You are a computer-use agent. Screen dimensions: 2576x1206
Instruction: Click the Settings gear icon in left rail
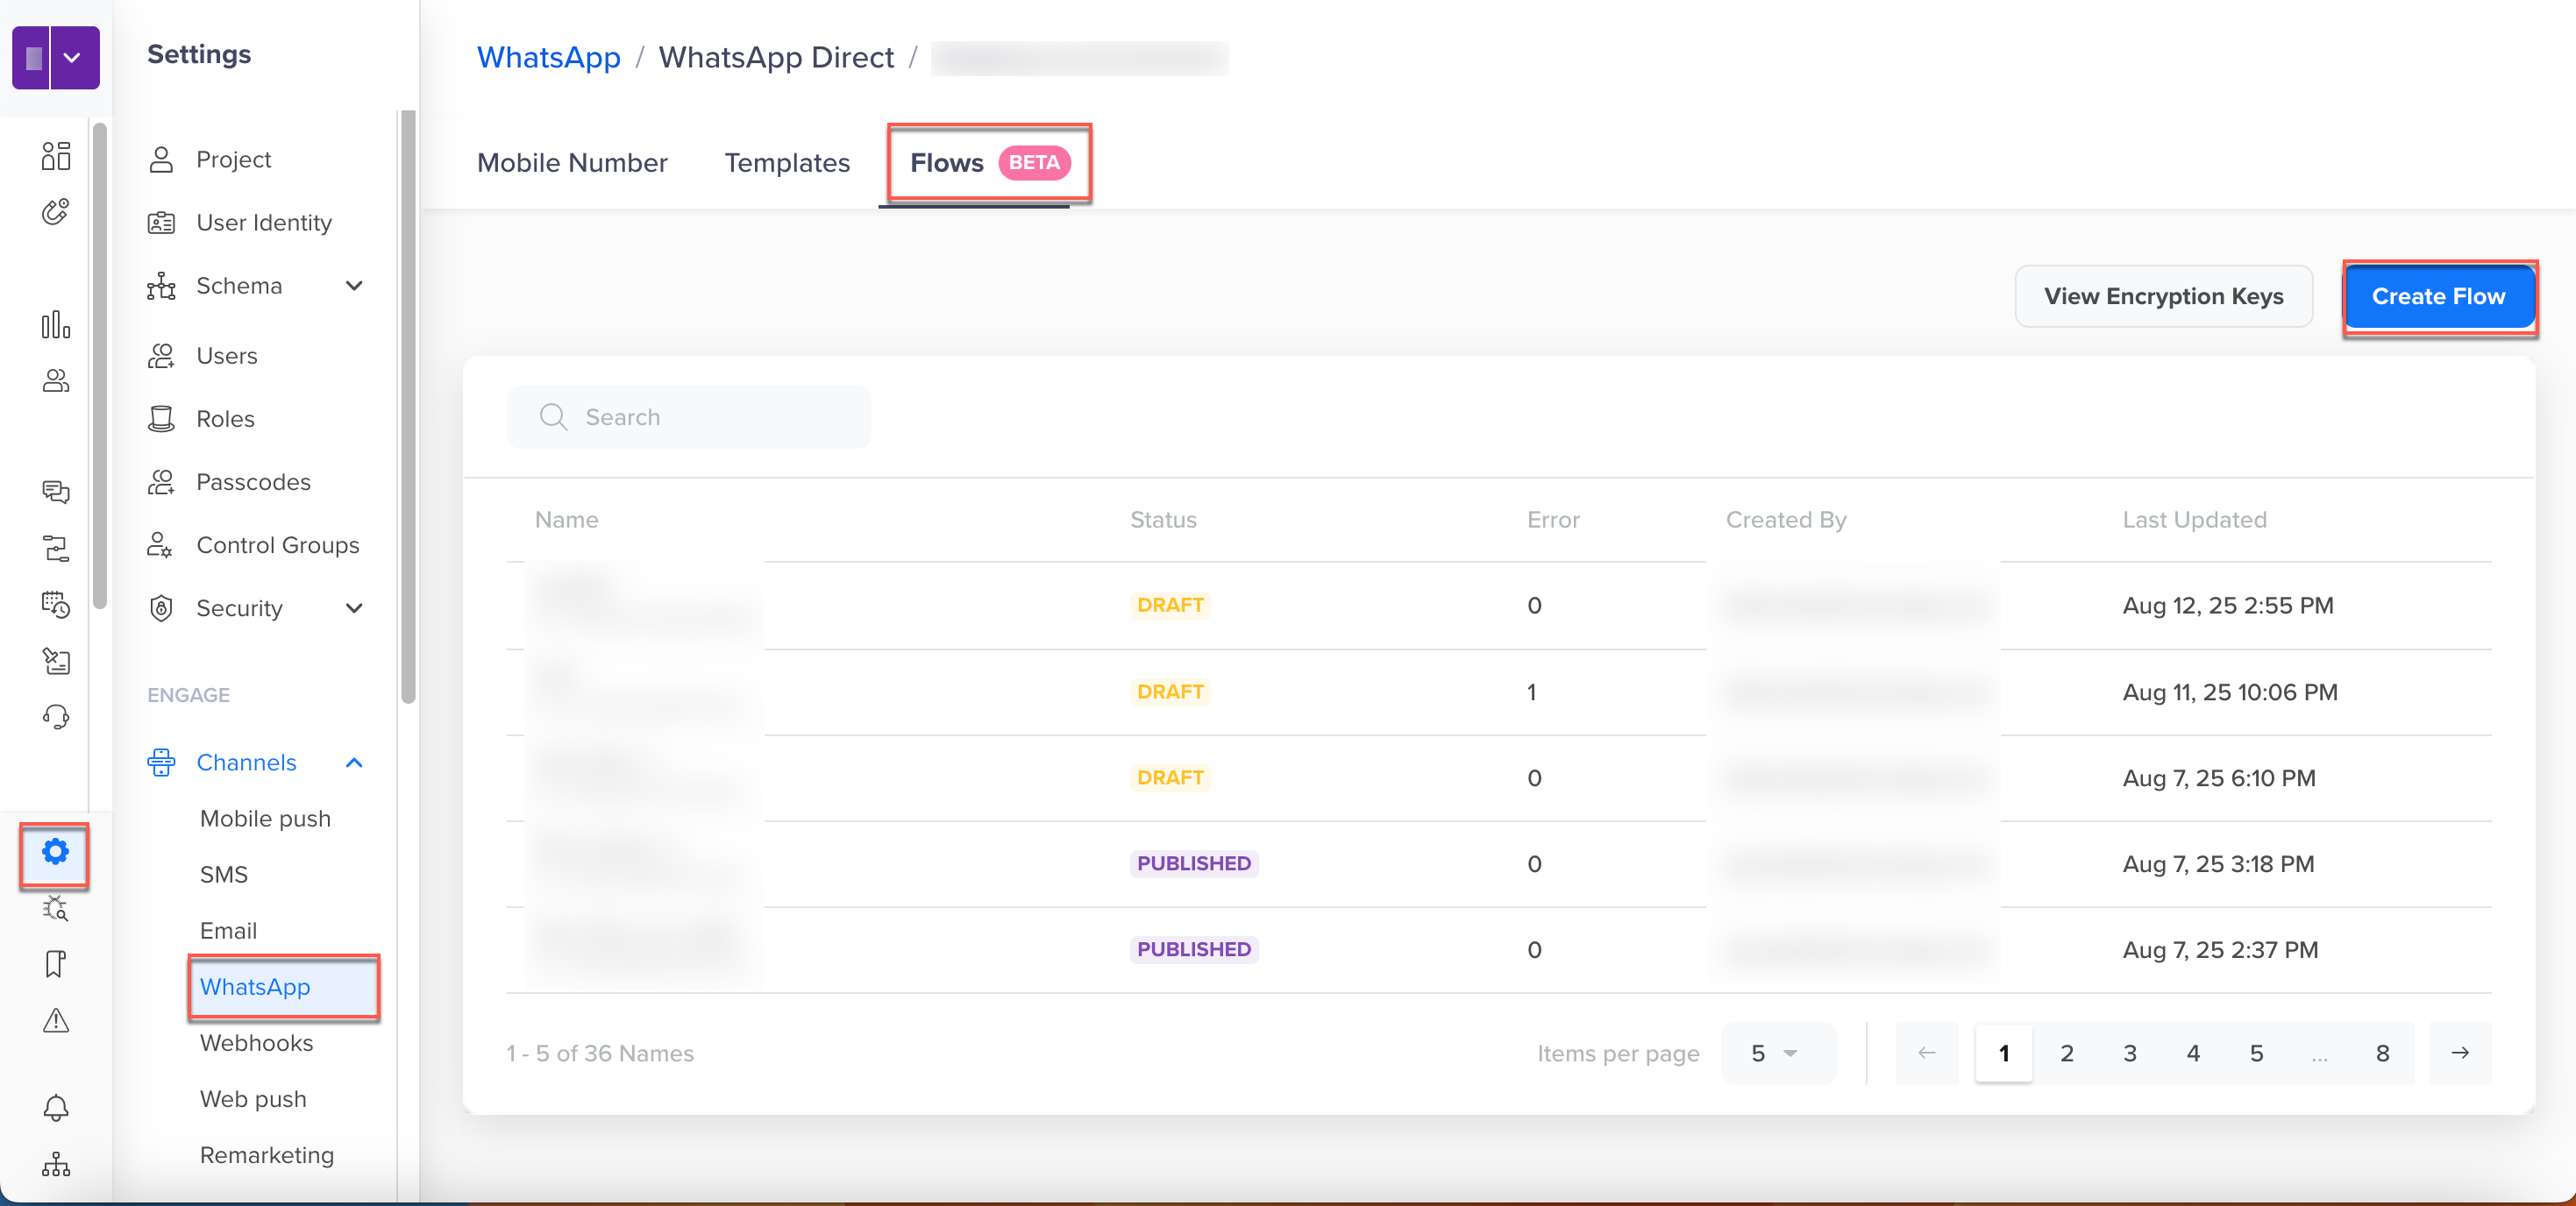[55, 852]
